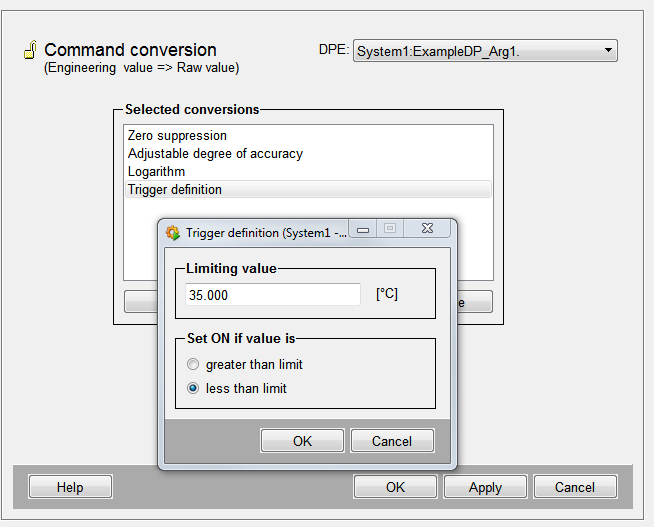The width and height of the screenshot is (654, 527).
Task: Click the Limiting value input field
Action: pyautogui.click(x=272, y=295)
